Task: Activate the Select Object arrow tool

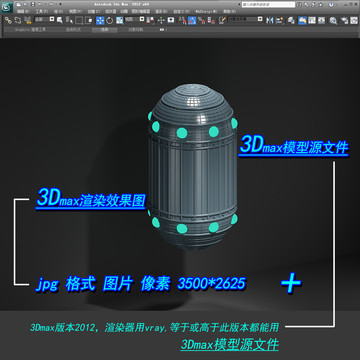Action: [60, 20]
